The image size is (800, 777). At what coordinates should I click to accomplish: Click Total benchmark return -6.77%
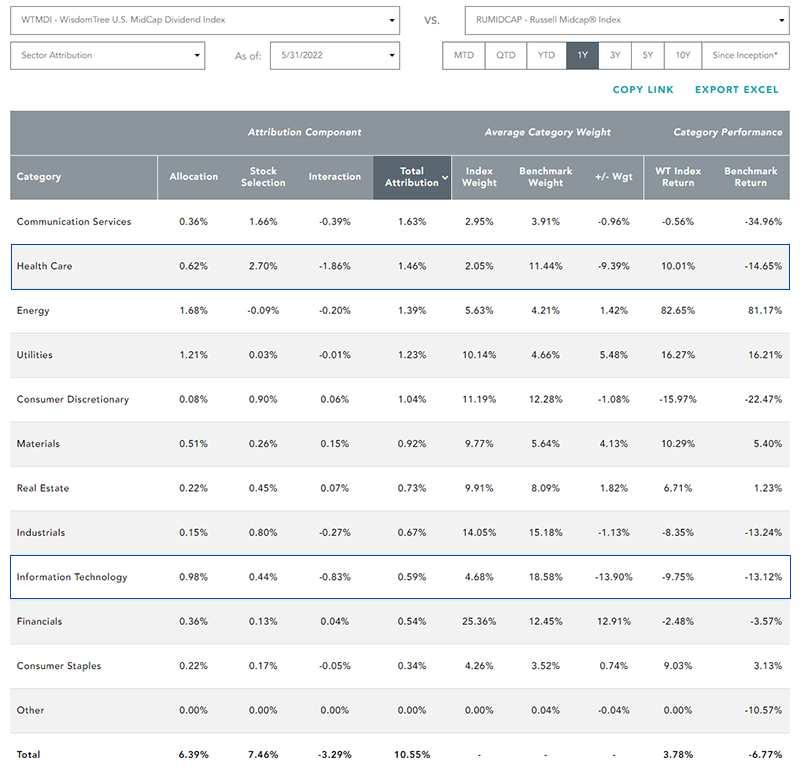765,755
